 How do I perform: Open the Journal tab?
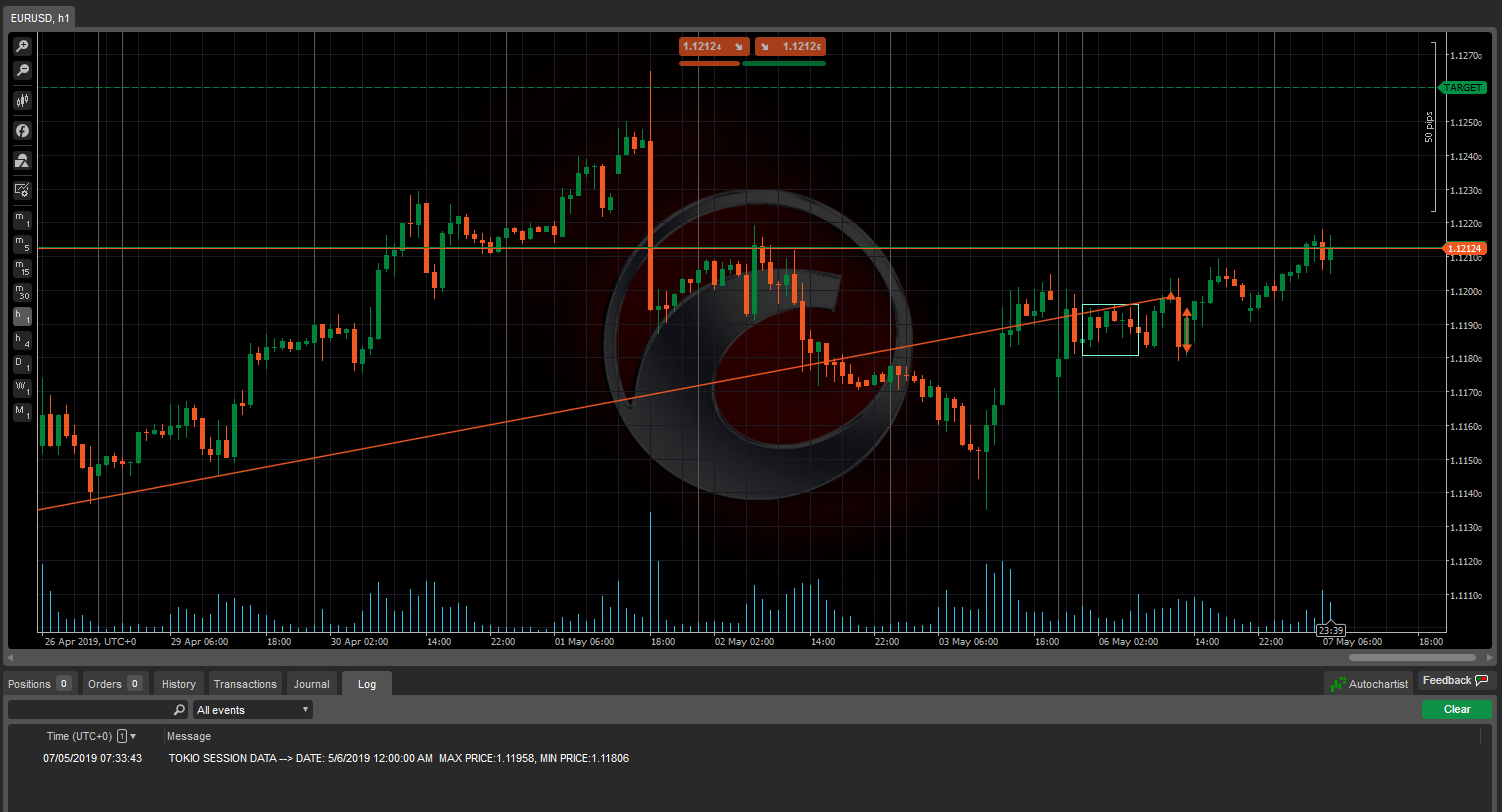(311, 684)
